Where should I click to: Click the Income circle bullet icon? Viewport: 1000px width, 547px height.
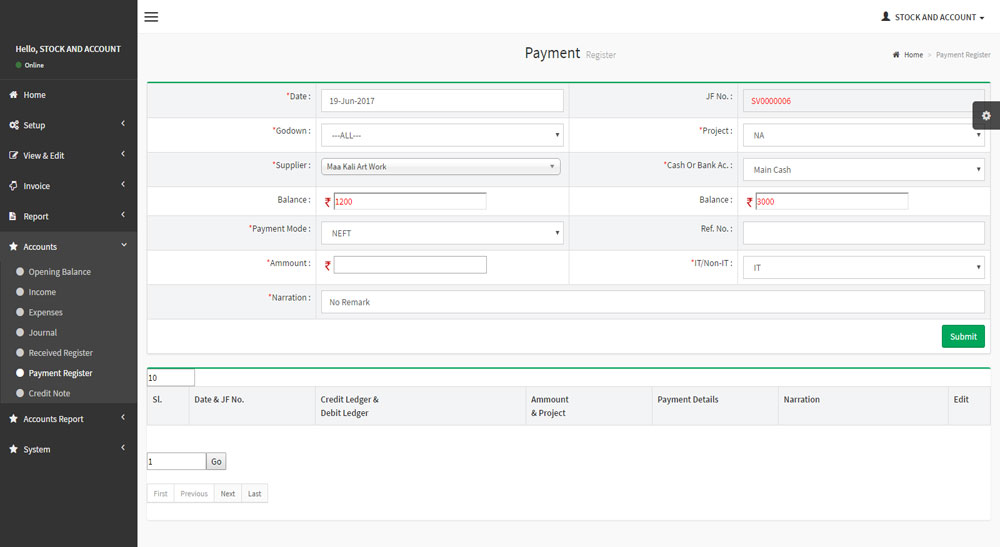tap(20, 292)
